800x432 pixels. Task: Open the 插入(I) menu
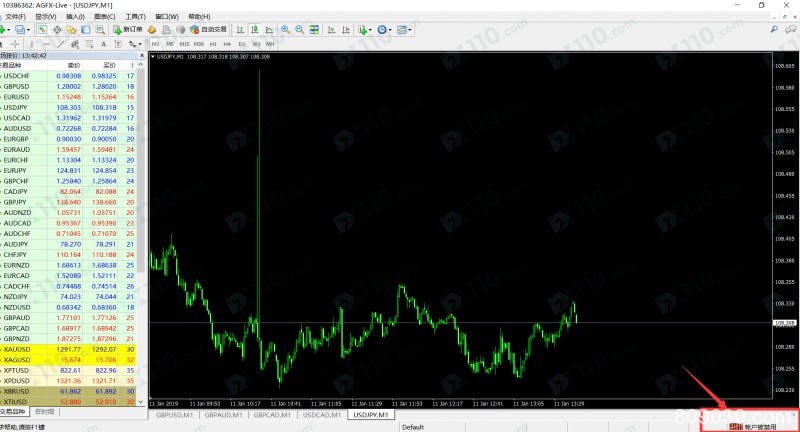pyautogui.click(x=76, y=17)
